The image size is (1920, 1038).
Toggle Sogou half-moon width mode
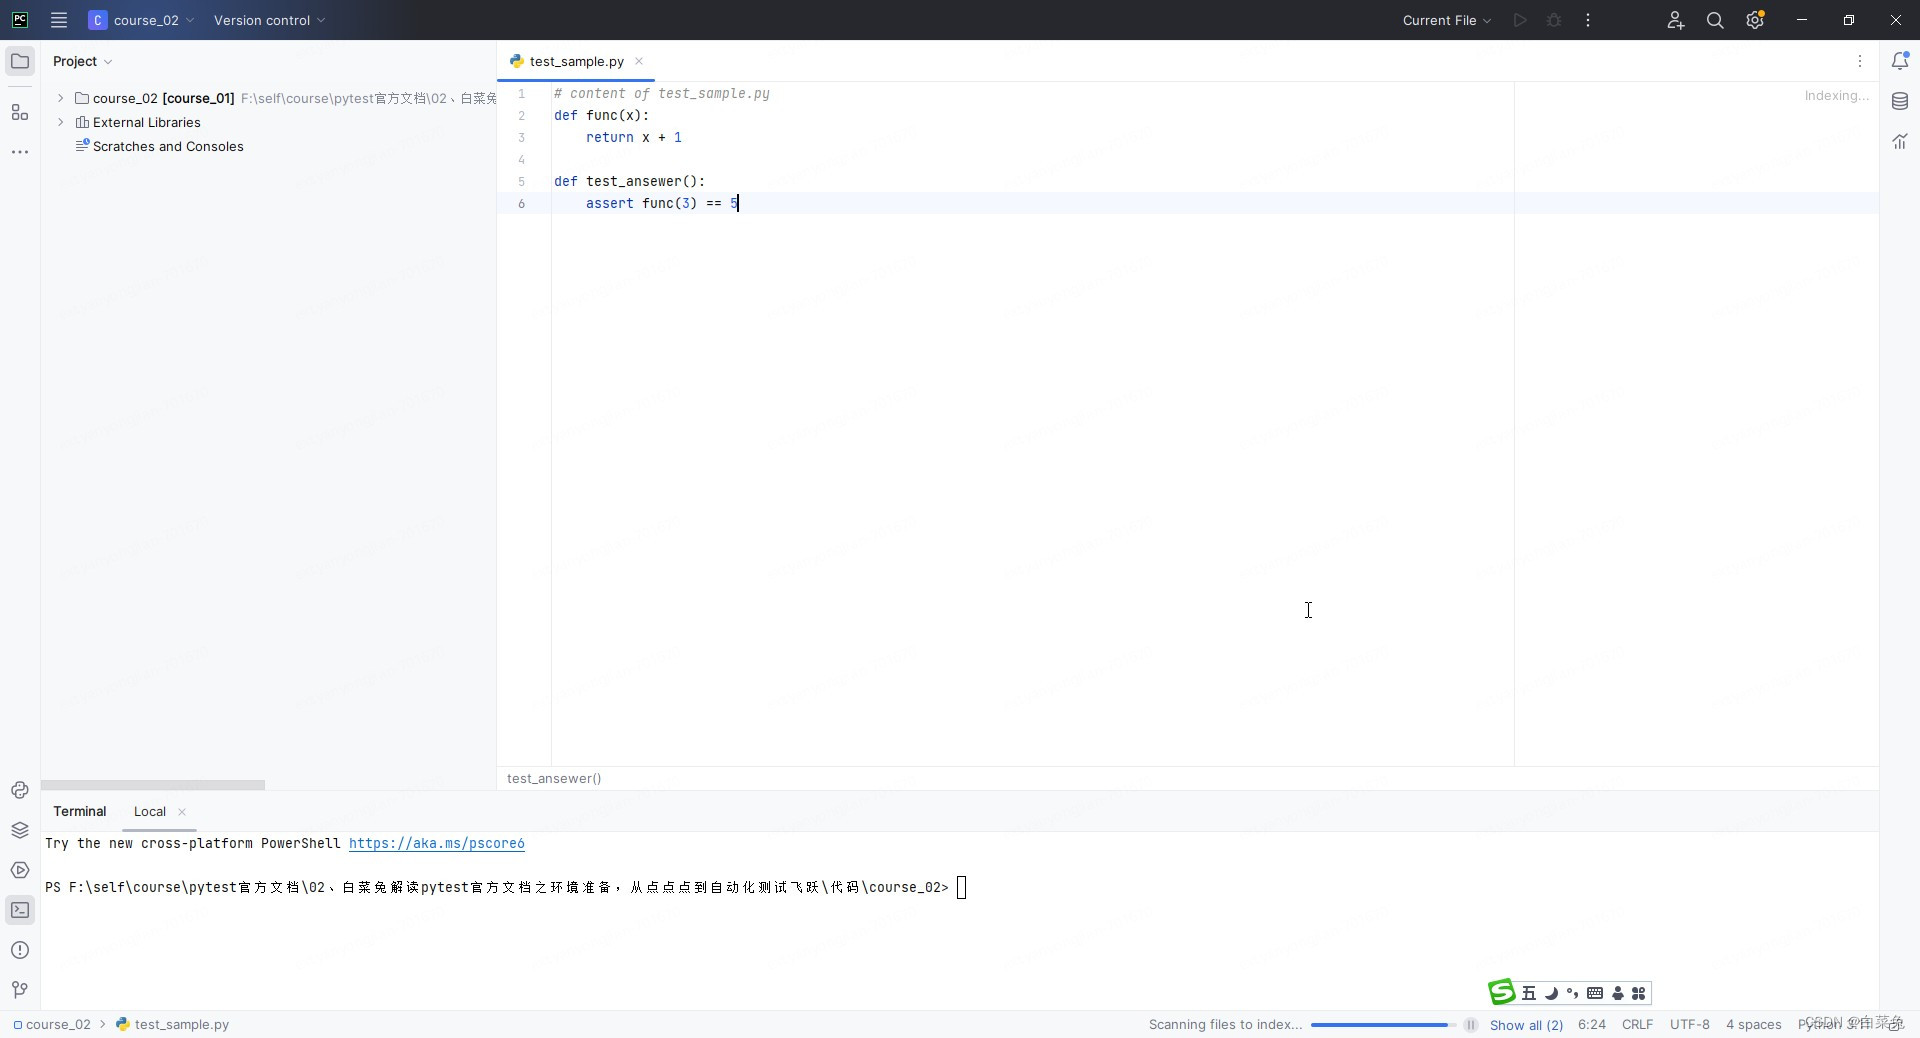(x=1551, y=993)
